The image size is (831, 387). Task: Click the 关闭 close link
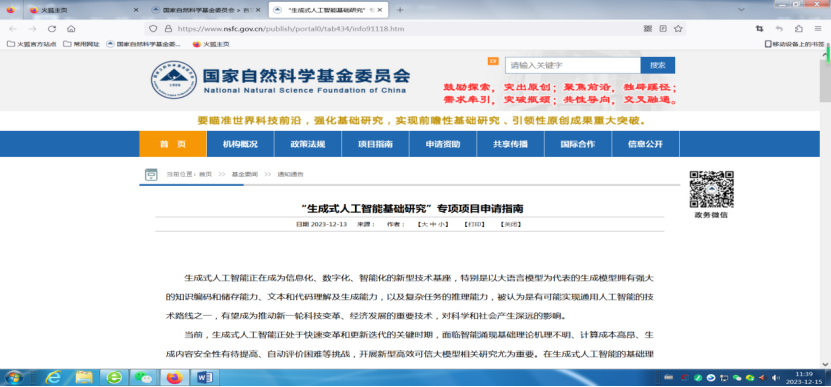tap(511, 224)
